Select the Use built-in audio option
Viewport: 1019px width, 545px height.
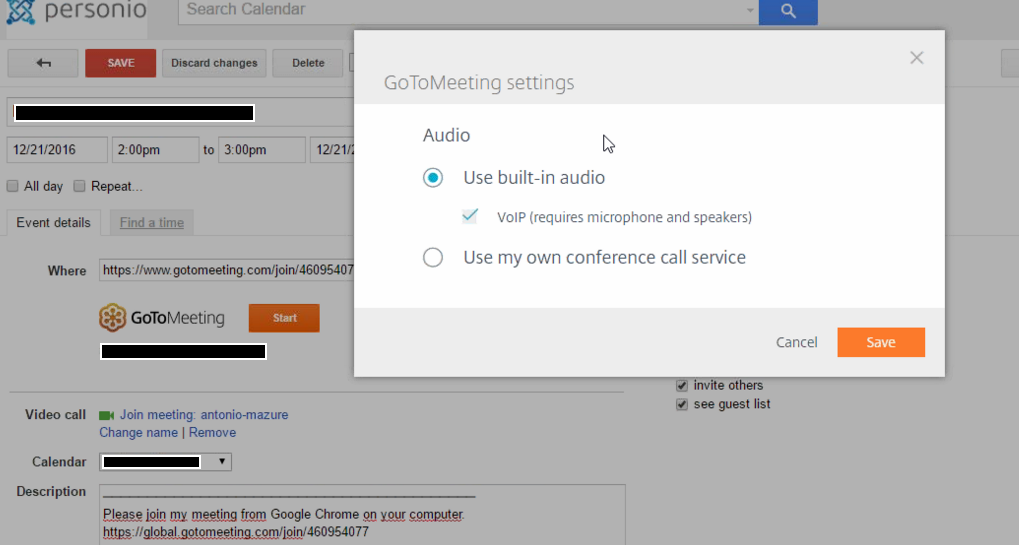pos(433,177)
